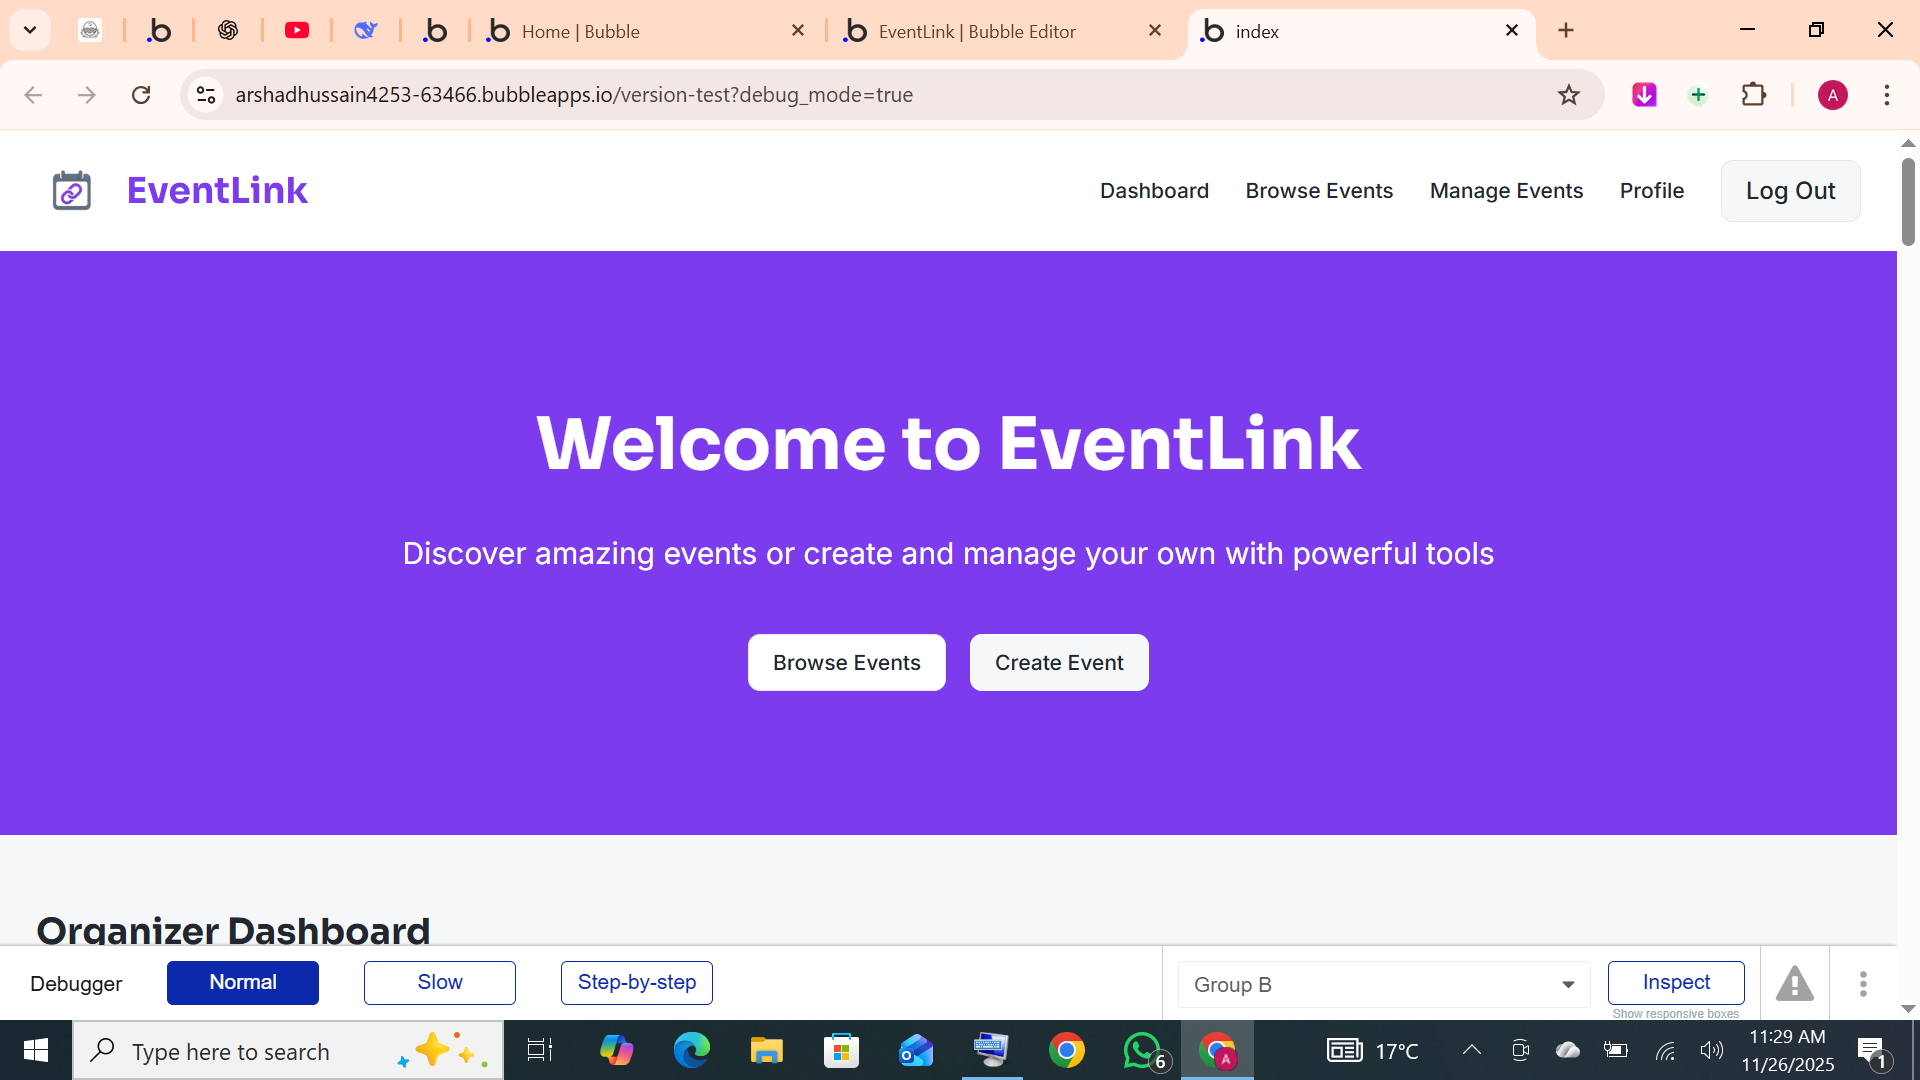Open the Browse Events nav link
Image resolution: width=1920 pixels, height=1080 pixels.
1319,191
